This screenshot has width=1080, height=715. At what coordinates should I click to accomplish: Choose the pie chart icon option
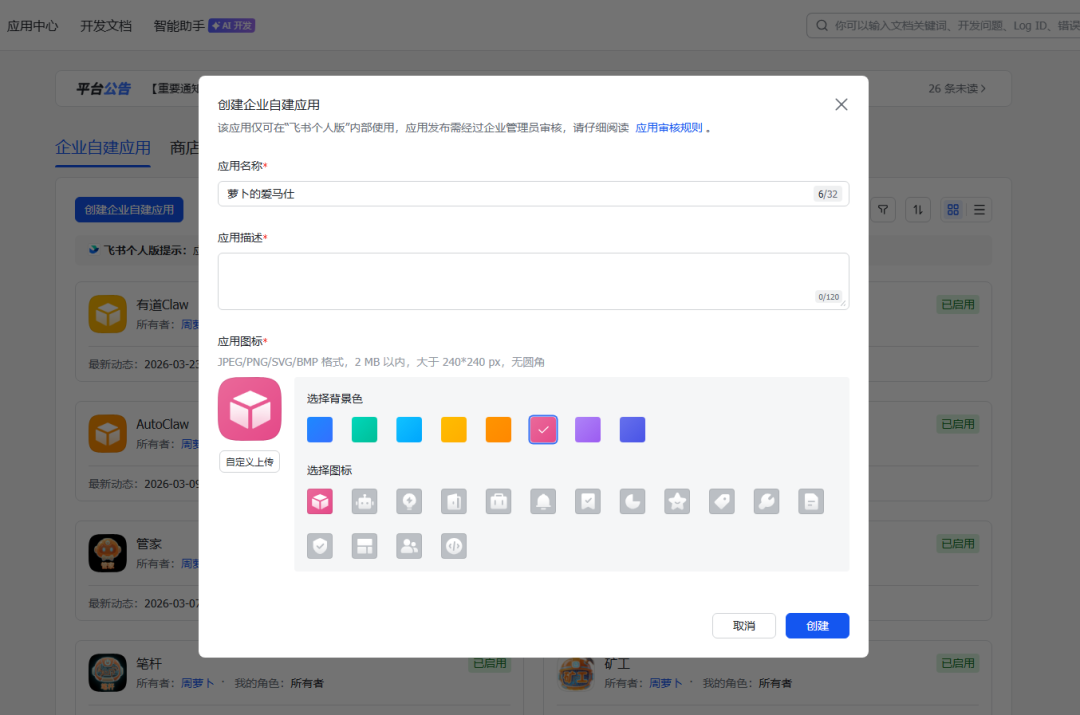632,501
